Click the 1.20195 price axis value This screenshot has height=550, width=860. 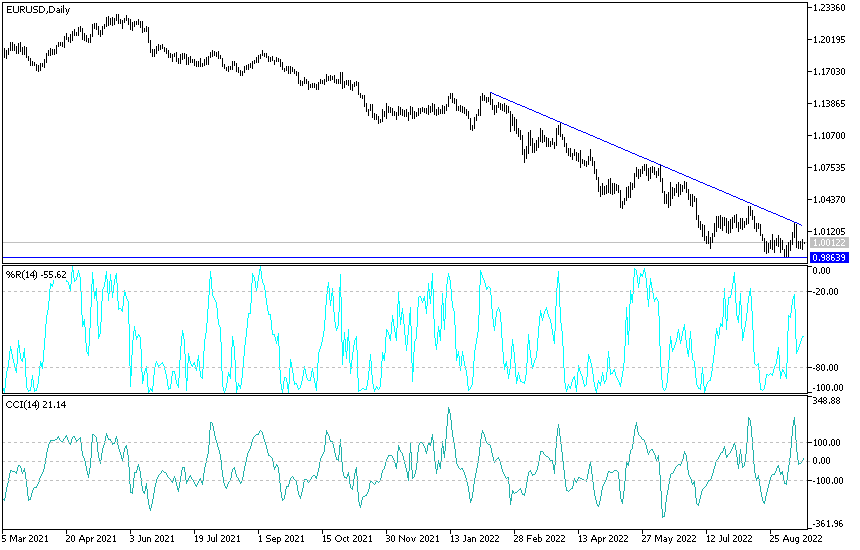[829, 39]
